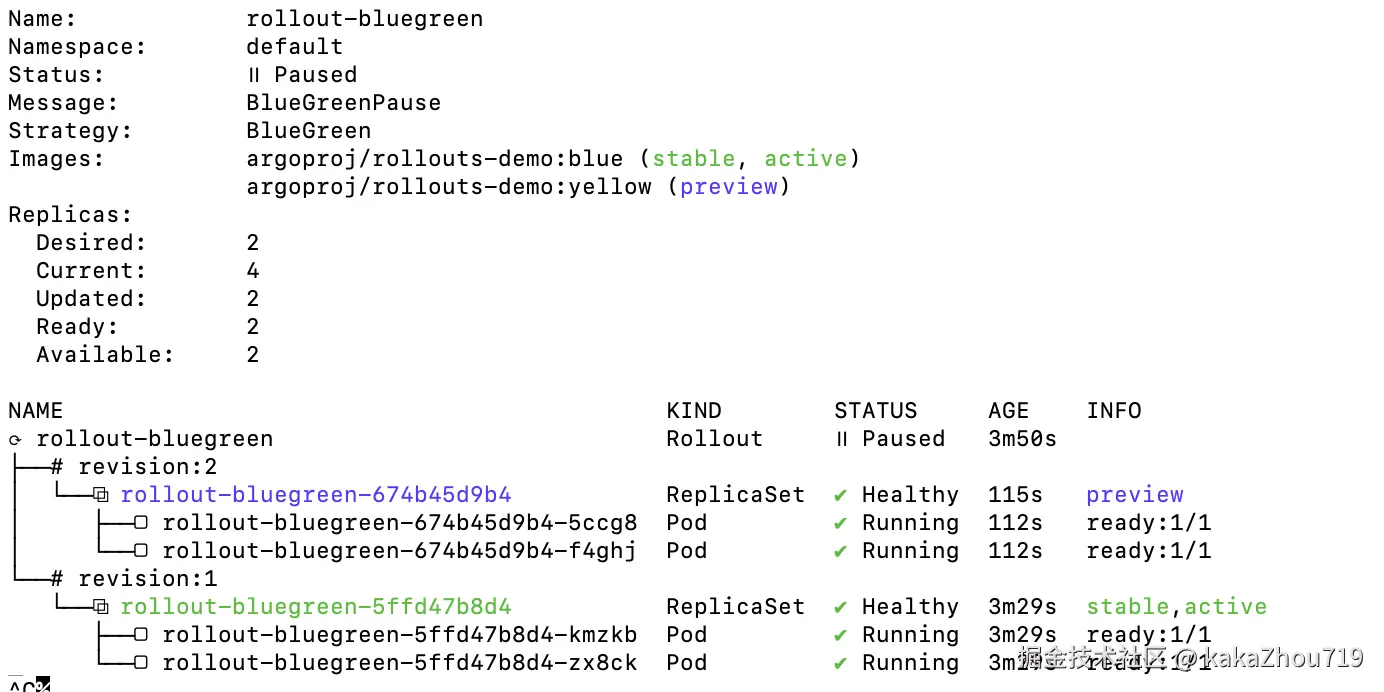Viewport: 1384px width, 692px height.
Task: Select the revision:2 tree node
Action: click(x=134, y=467)
